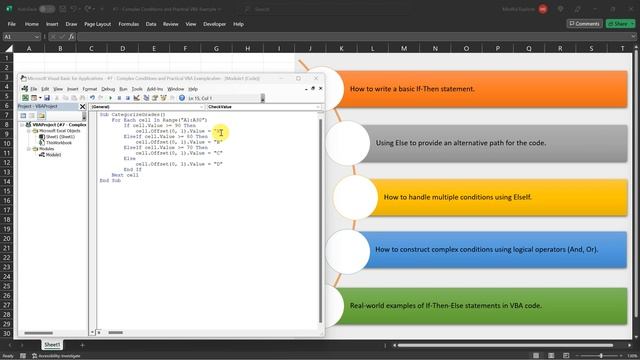Open the Page Layout ribbon tab

tap(98, 24)
